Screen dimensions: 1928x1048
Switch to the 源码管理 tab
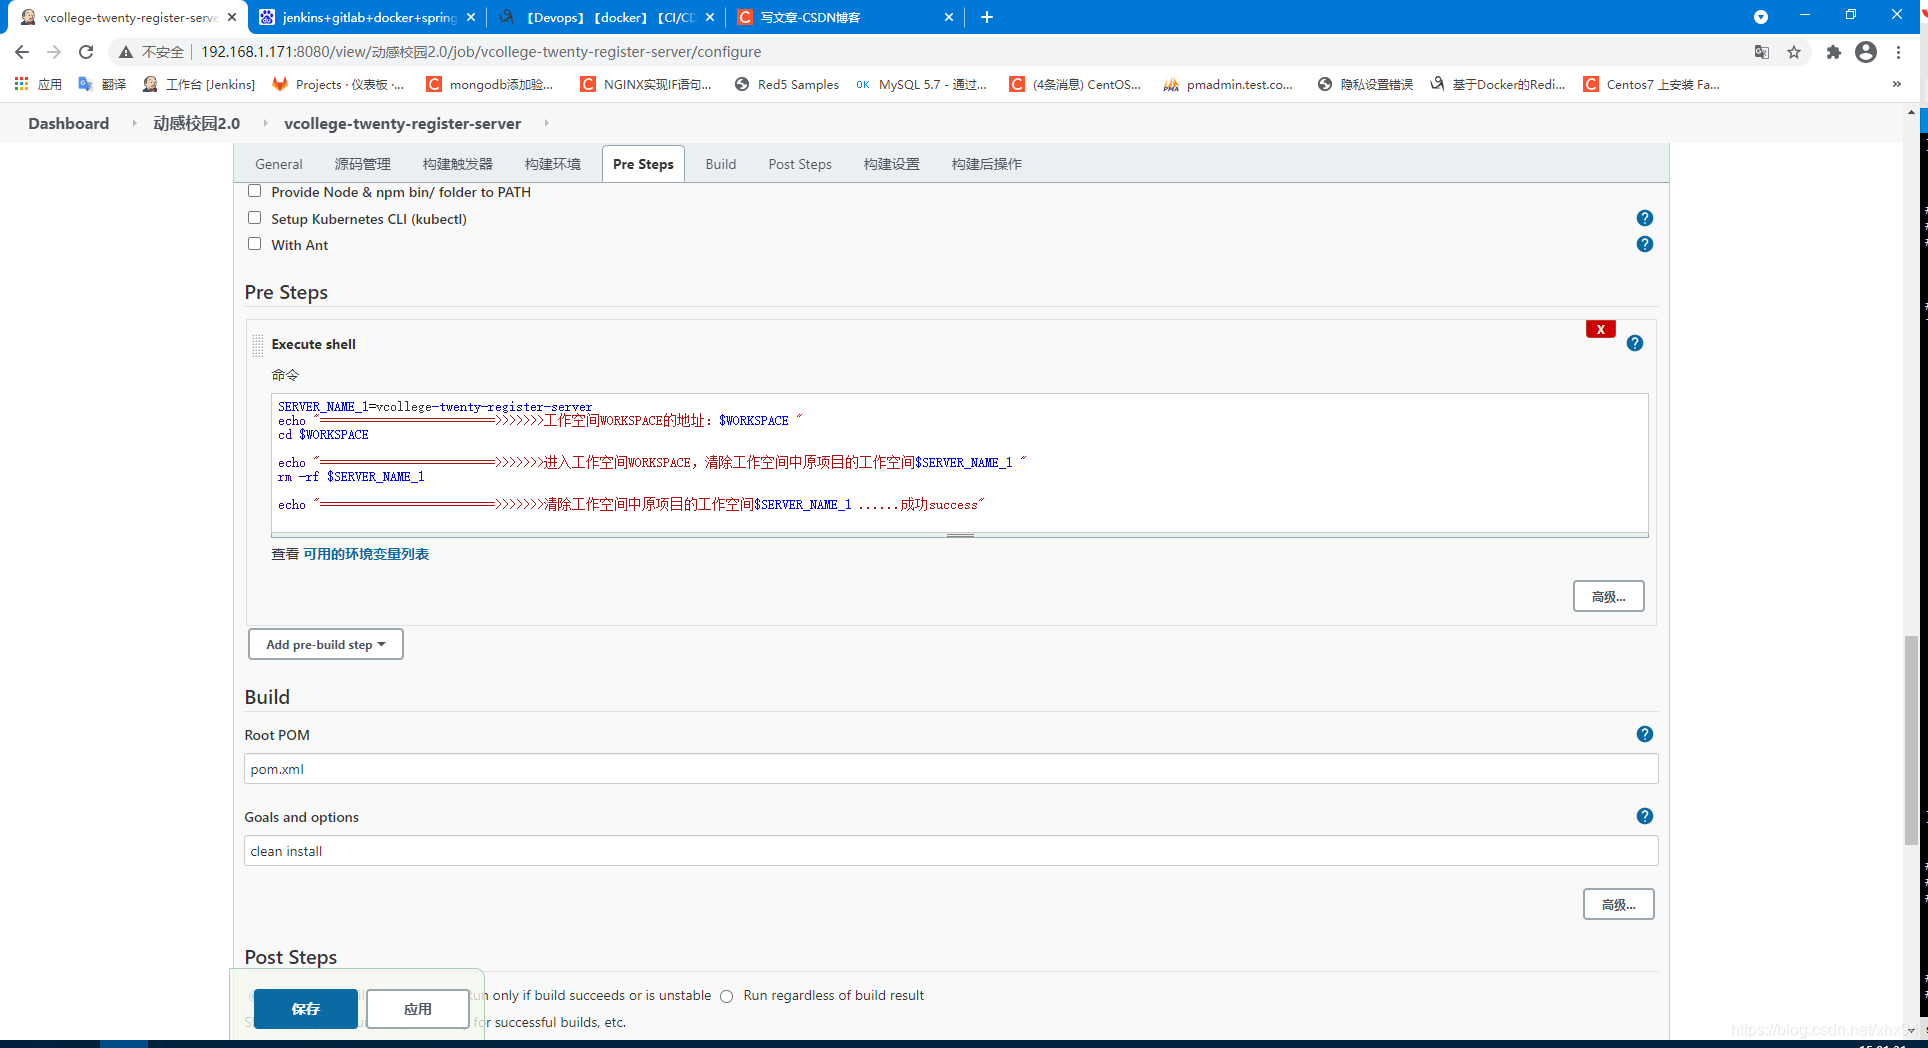tap(362, 164)
